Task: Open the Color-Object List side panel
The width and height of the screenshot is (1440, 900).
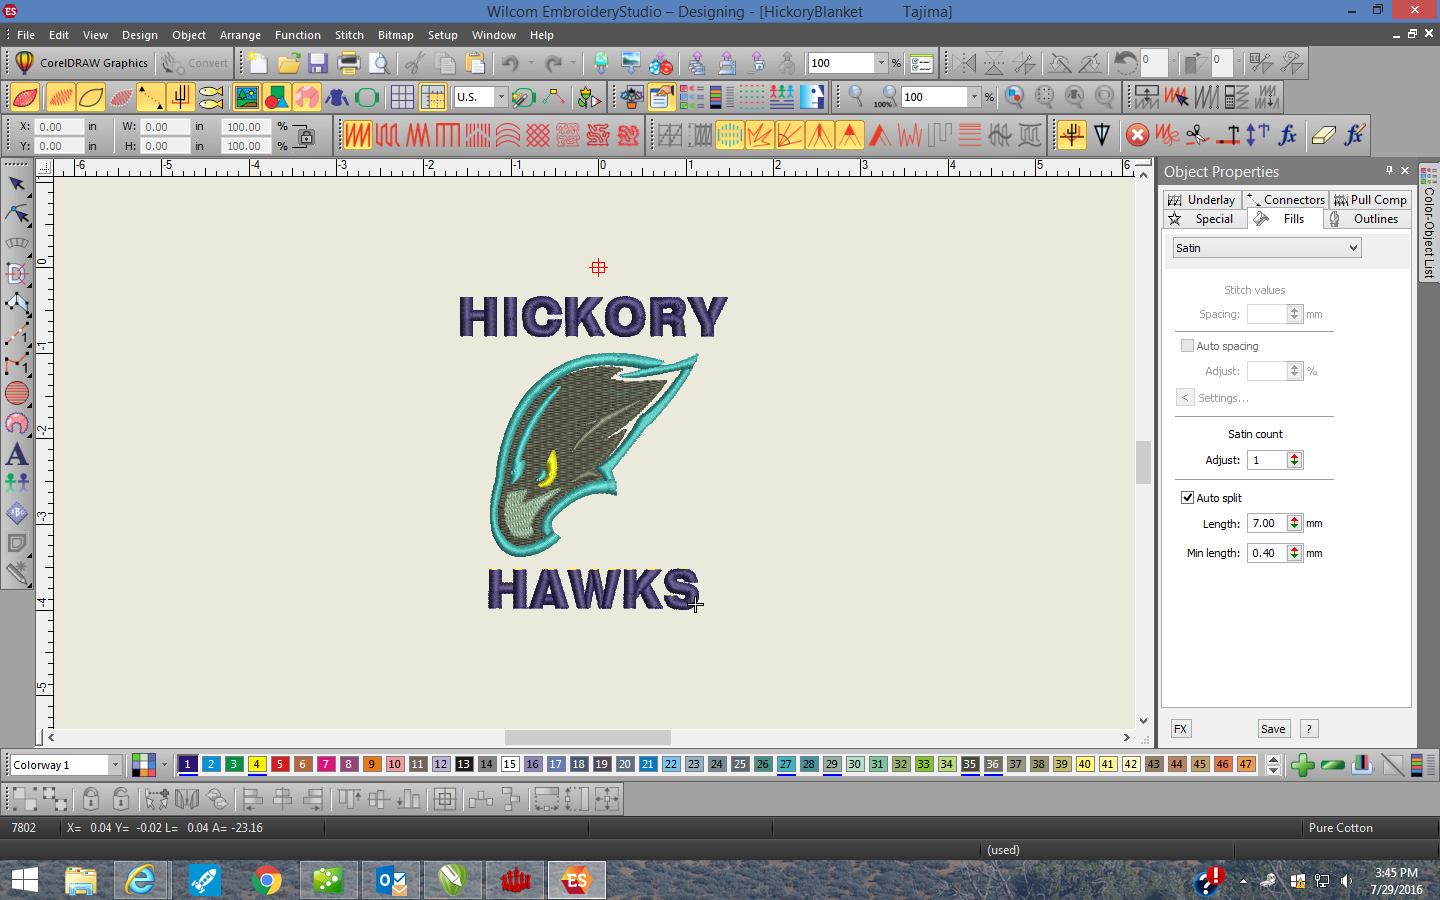Action: point(1428,222)
